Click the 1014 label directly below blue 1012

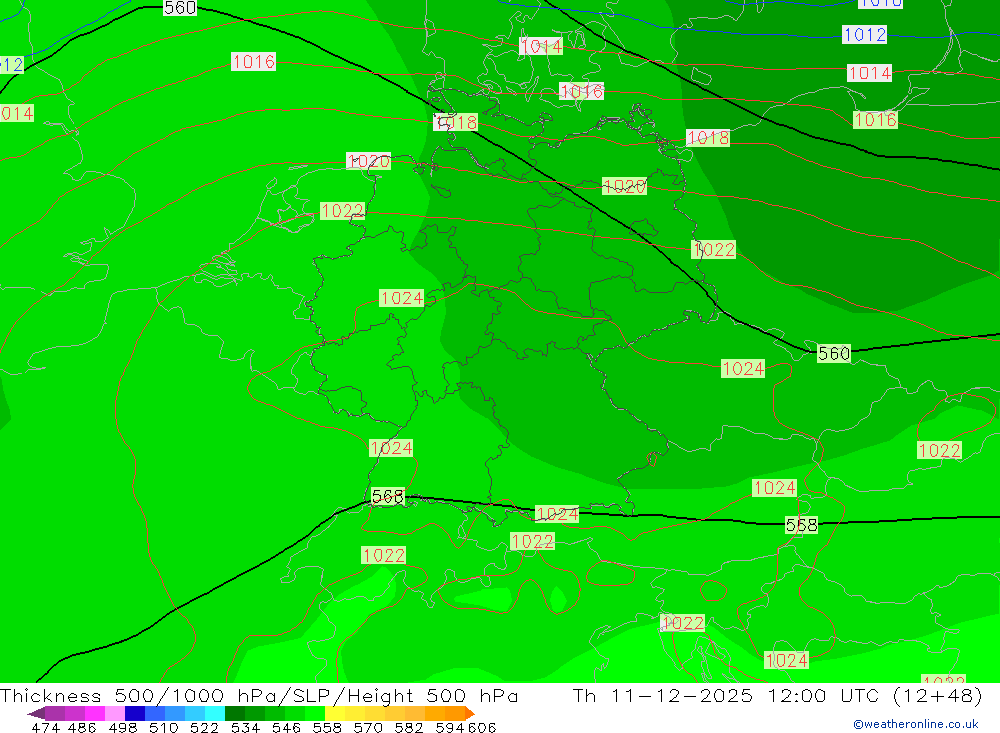[869, 73]
